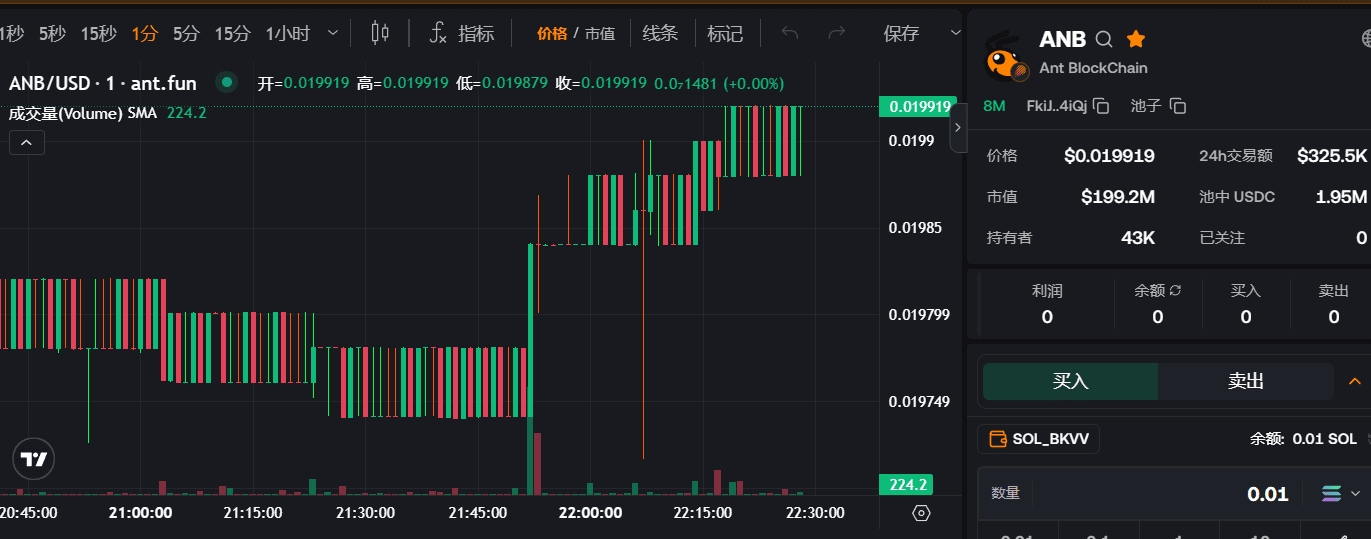This screenshot has height=539, width=1371.
Task: Click the Ant BlockChain name
Action: 1093,68
